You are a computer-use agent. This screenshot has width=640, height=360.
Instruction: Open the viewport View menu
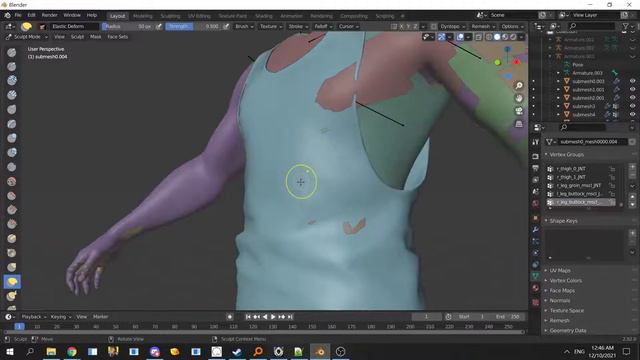coord(59,37)
